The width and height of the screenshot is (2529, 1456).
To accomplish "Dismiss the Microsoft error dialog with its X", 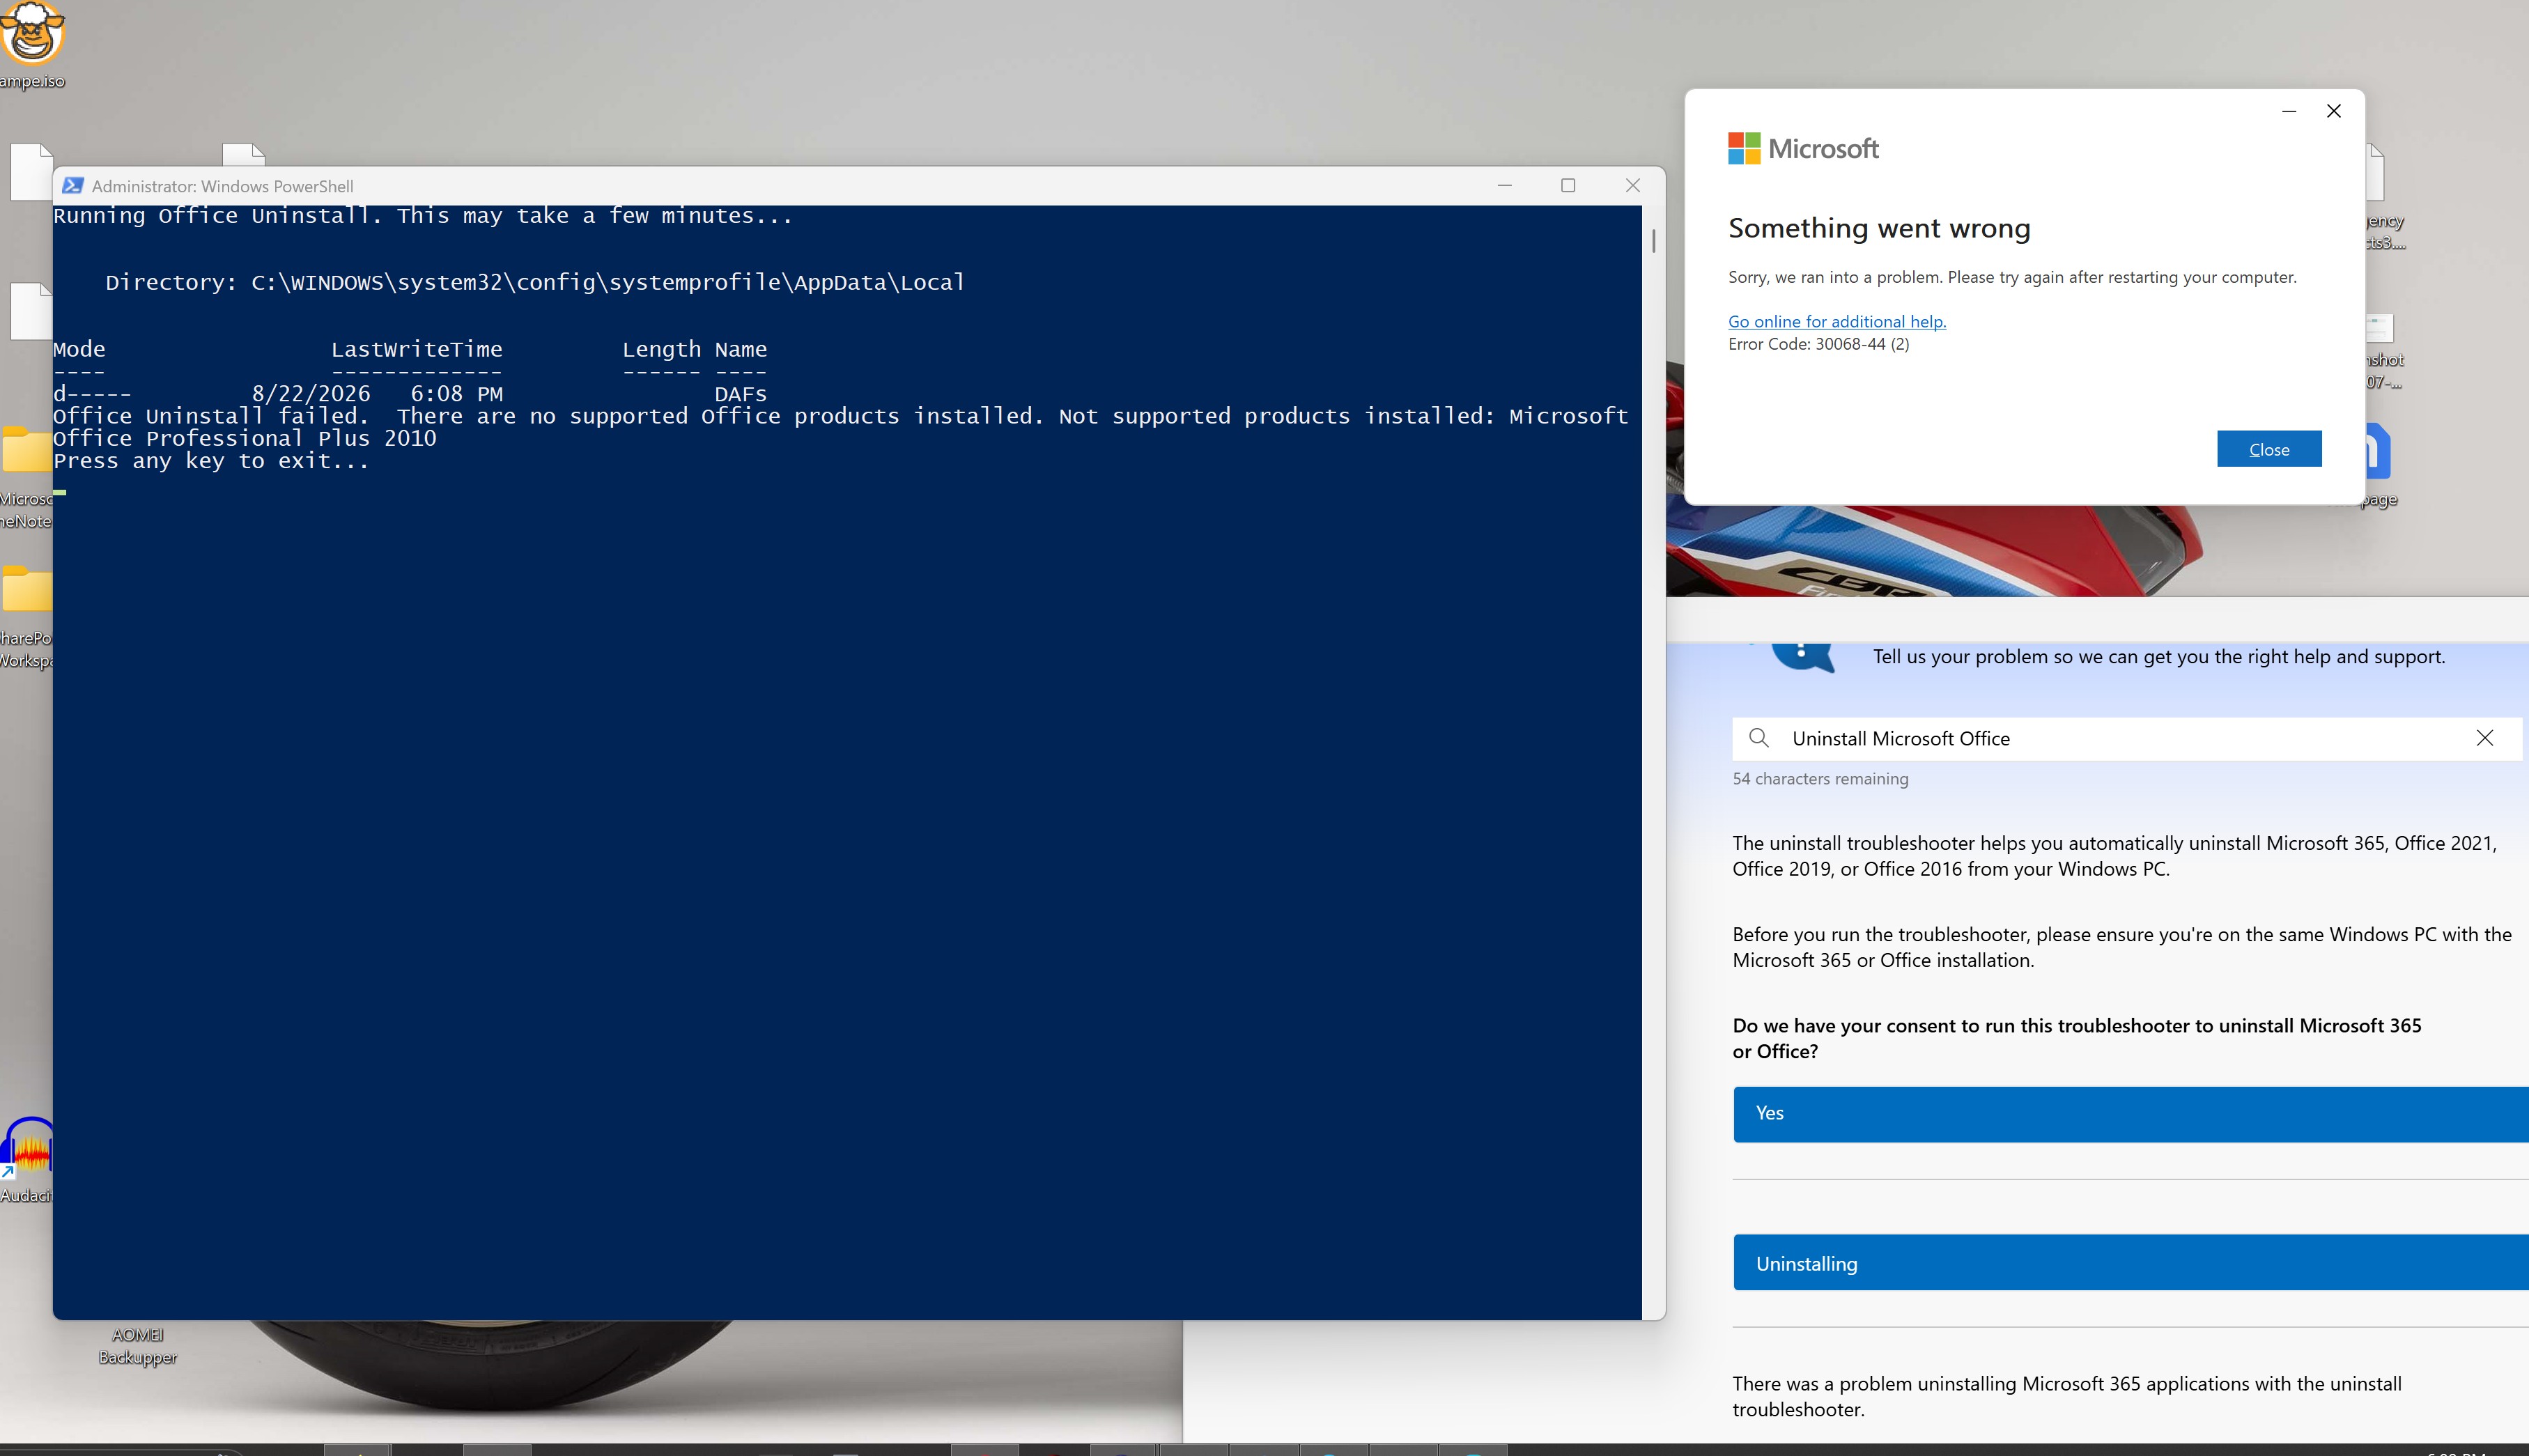I will [2334, 111].
